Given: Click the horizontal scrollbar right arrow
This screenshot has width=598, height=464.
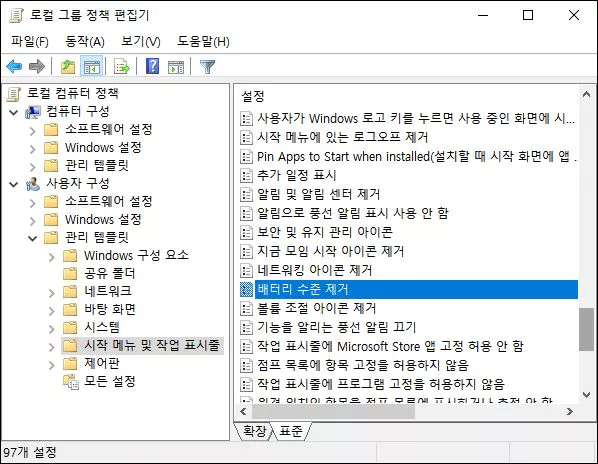Looking at the screenshot, I should [x=570, y=411].
